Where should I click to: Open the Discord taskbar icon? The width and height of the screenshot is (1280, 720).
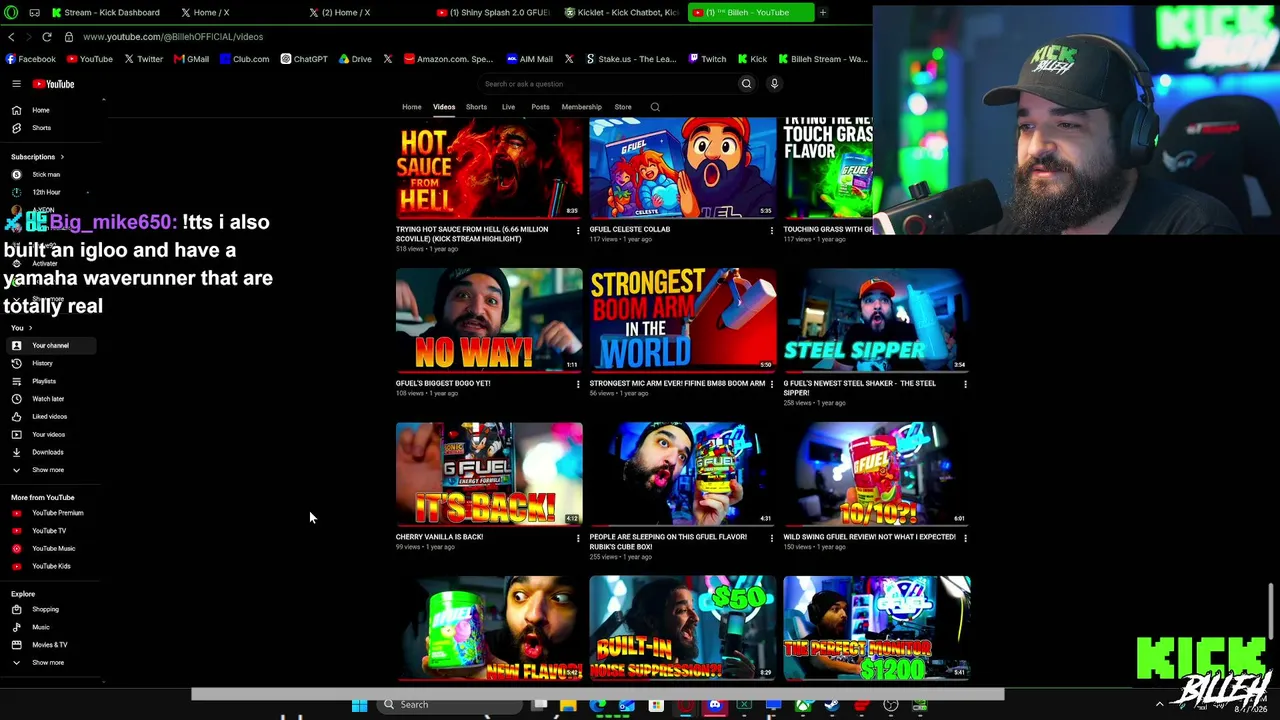click(714, 705)
